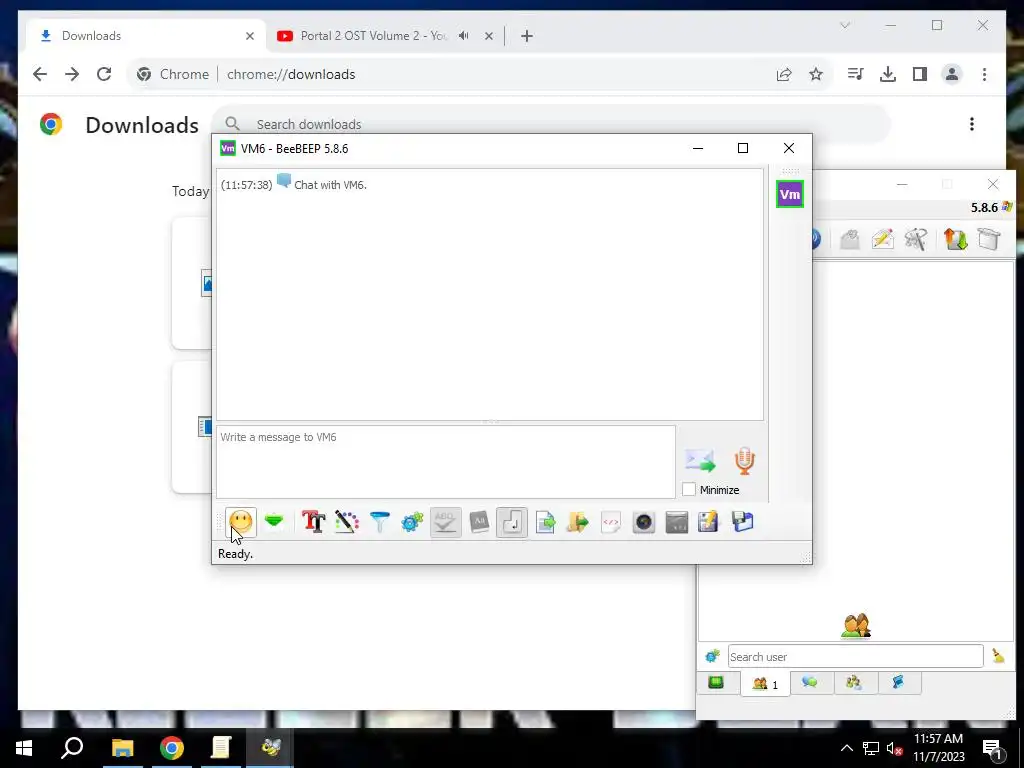The image size is (1024, 768).
Task: Click the purple VM6 user avatar
Action: coord(790,194)
